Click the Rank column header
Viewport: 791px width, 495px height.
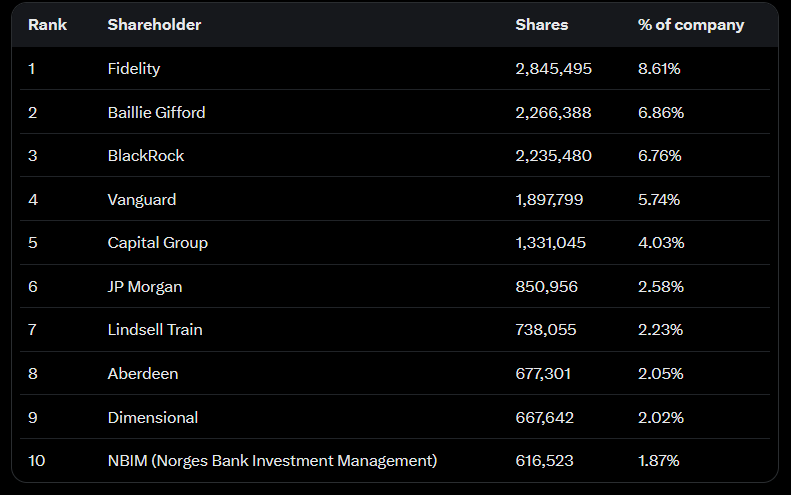47,25
